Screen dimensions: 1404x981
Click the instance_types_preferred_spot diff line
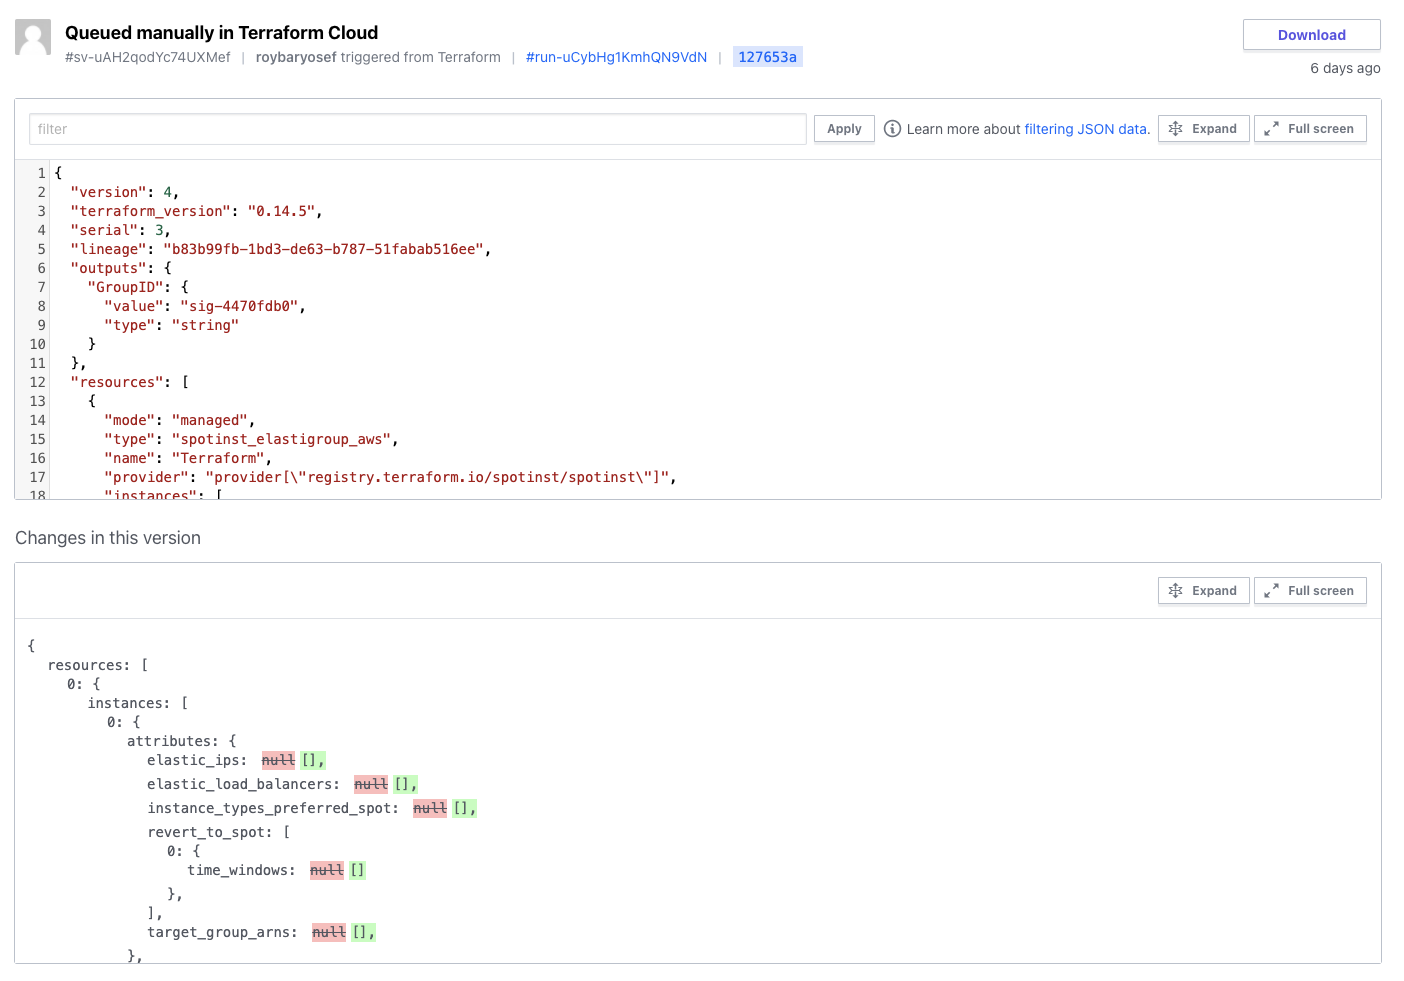click(x=312, y=808)
